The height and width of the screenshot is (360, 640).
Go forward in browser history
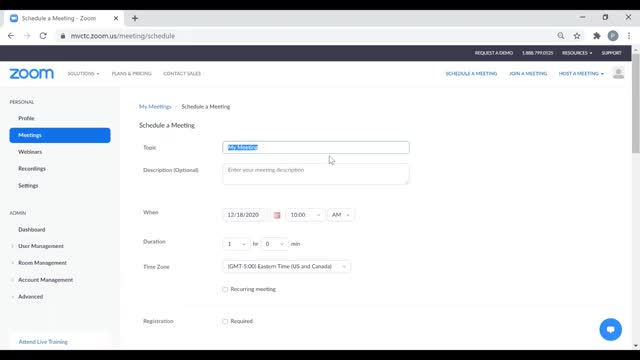point(27,36)
